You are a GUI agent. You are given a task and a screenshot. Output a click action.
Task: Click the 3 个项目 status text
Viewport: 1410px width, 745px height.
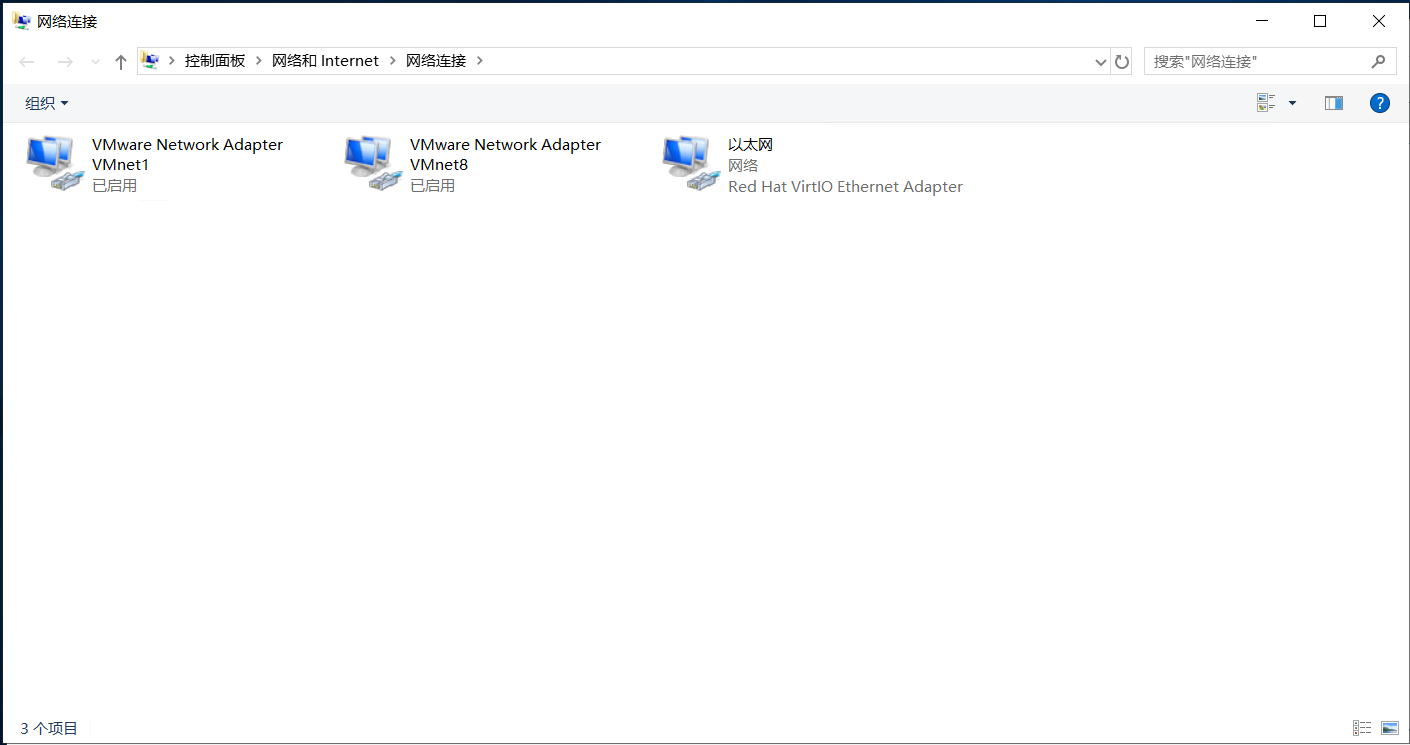[49, 728]
